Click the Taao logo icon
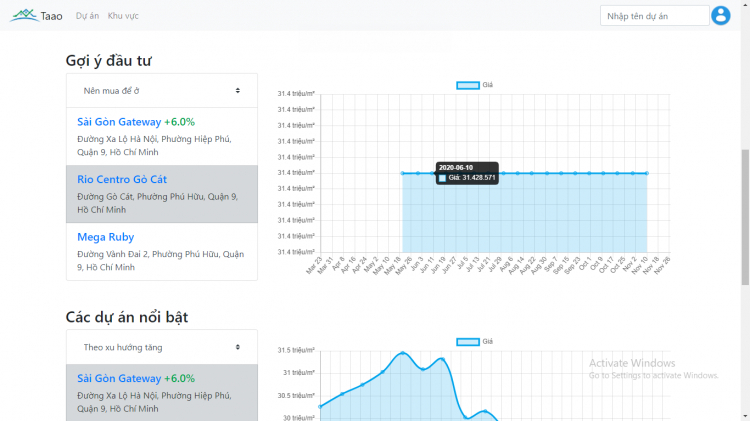The image size is (750, 421). (x=24, y=15)
